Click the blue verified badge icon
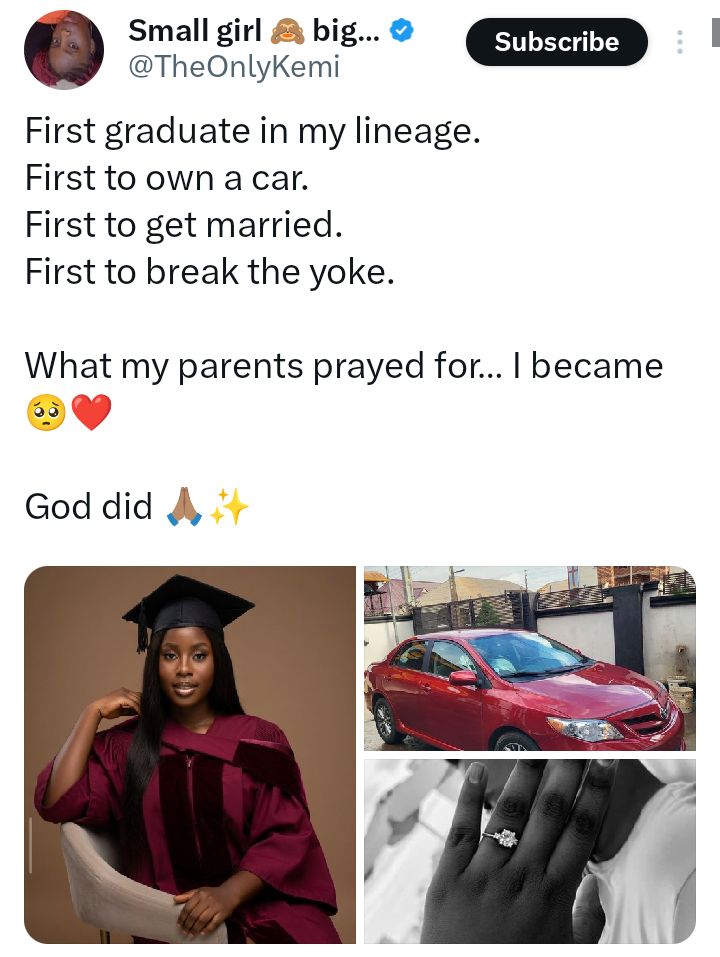The image size is (720, 957). tap(400, 30)
